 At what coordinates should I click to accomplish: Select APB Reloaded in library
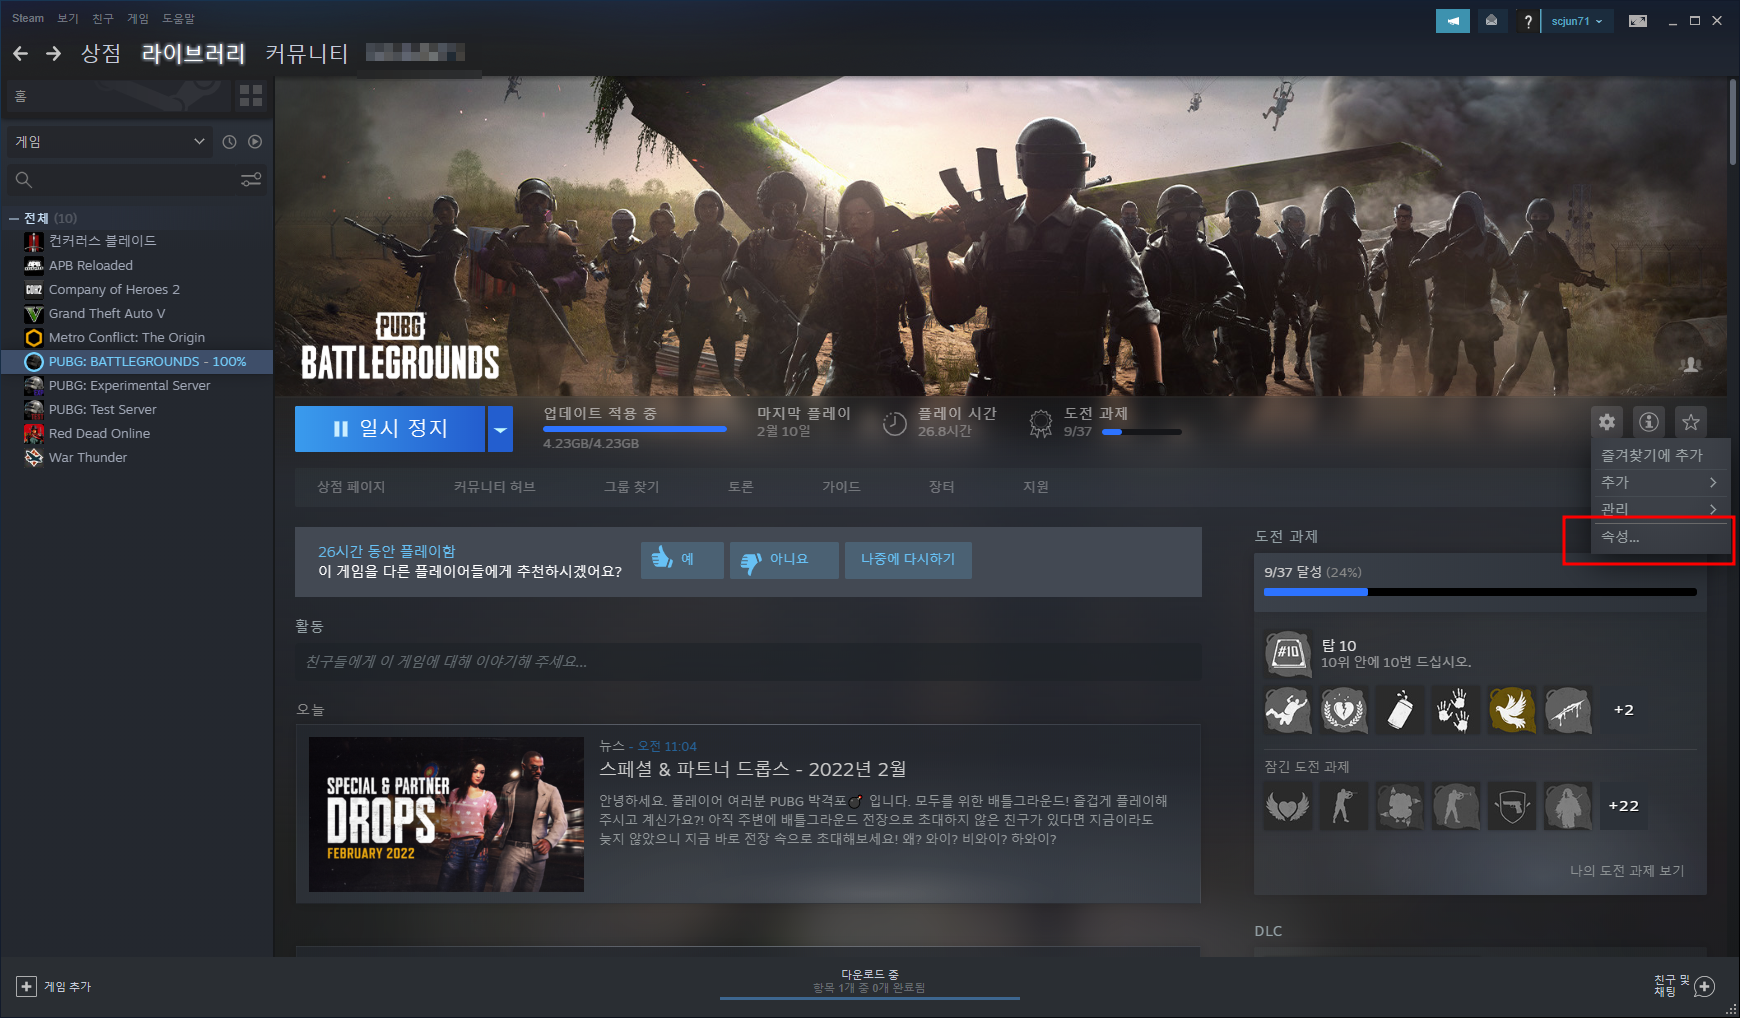137,265
